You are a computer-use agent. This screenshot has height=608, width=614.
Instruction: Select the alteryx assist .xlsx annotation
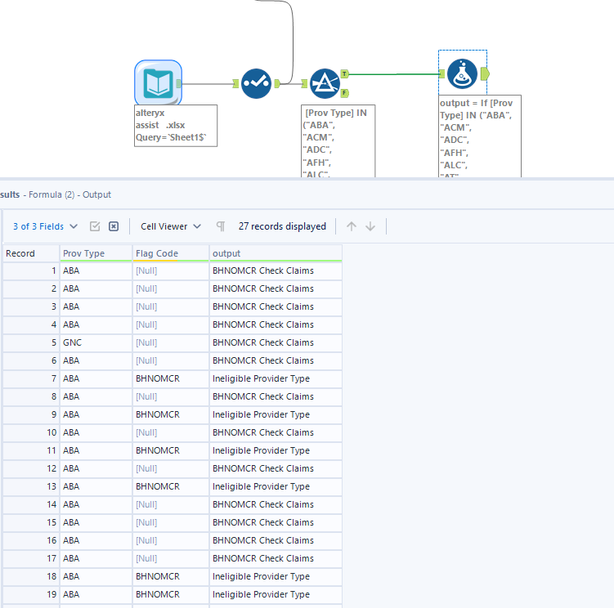176,125
